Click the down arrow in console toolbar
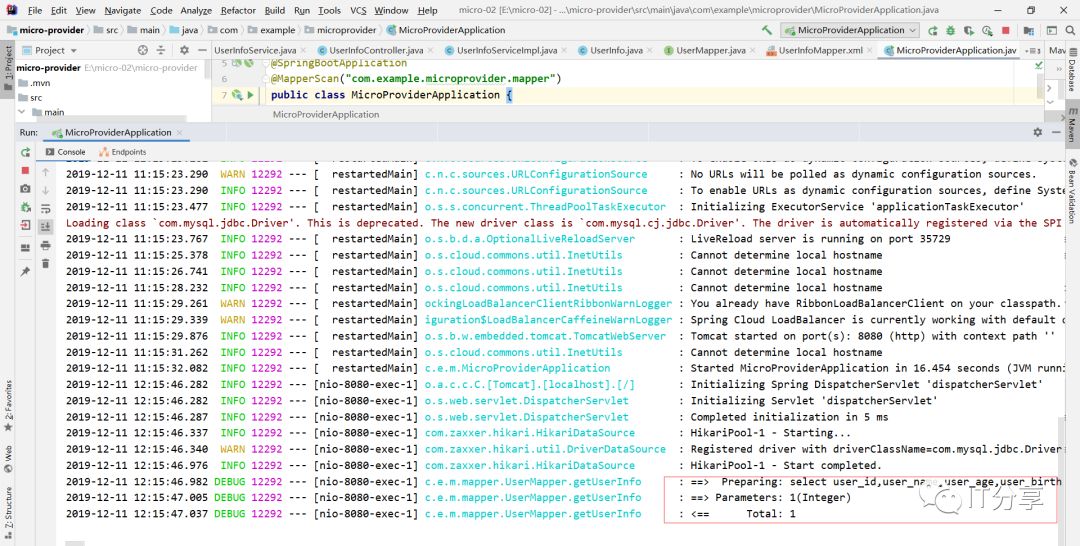The height and width of the screenshot is (546, 1080). [x=45, y=190]
